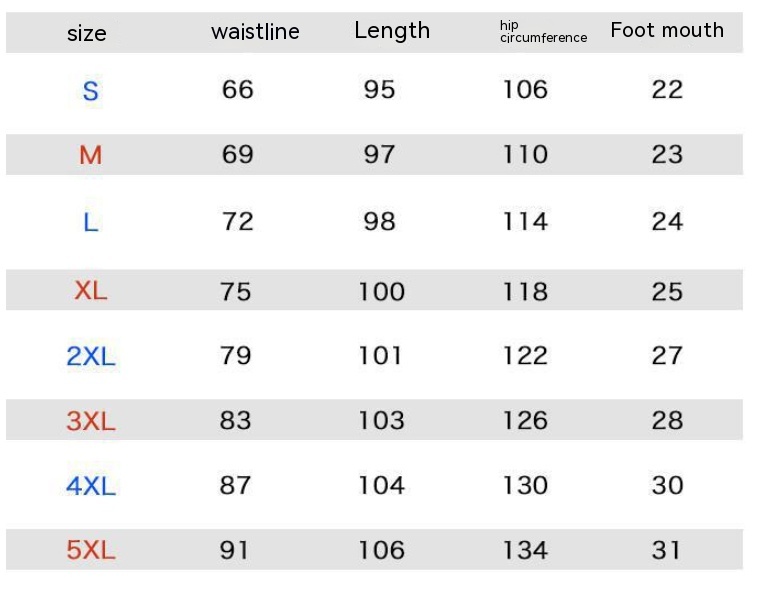Click the "size" column header

tap(87, 33)
